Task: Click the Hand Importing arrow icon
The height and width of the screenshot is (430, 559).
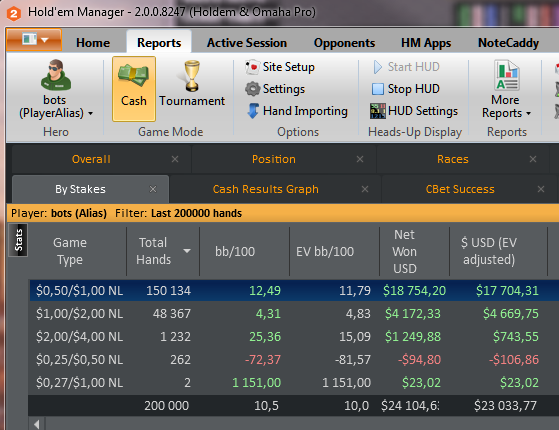Action: [x=253, y=111]
